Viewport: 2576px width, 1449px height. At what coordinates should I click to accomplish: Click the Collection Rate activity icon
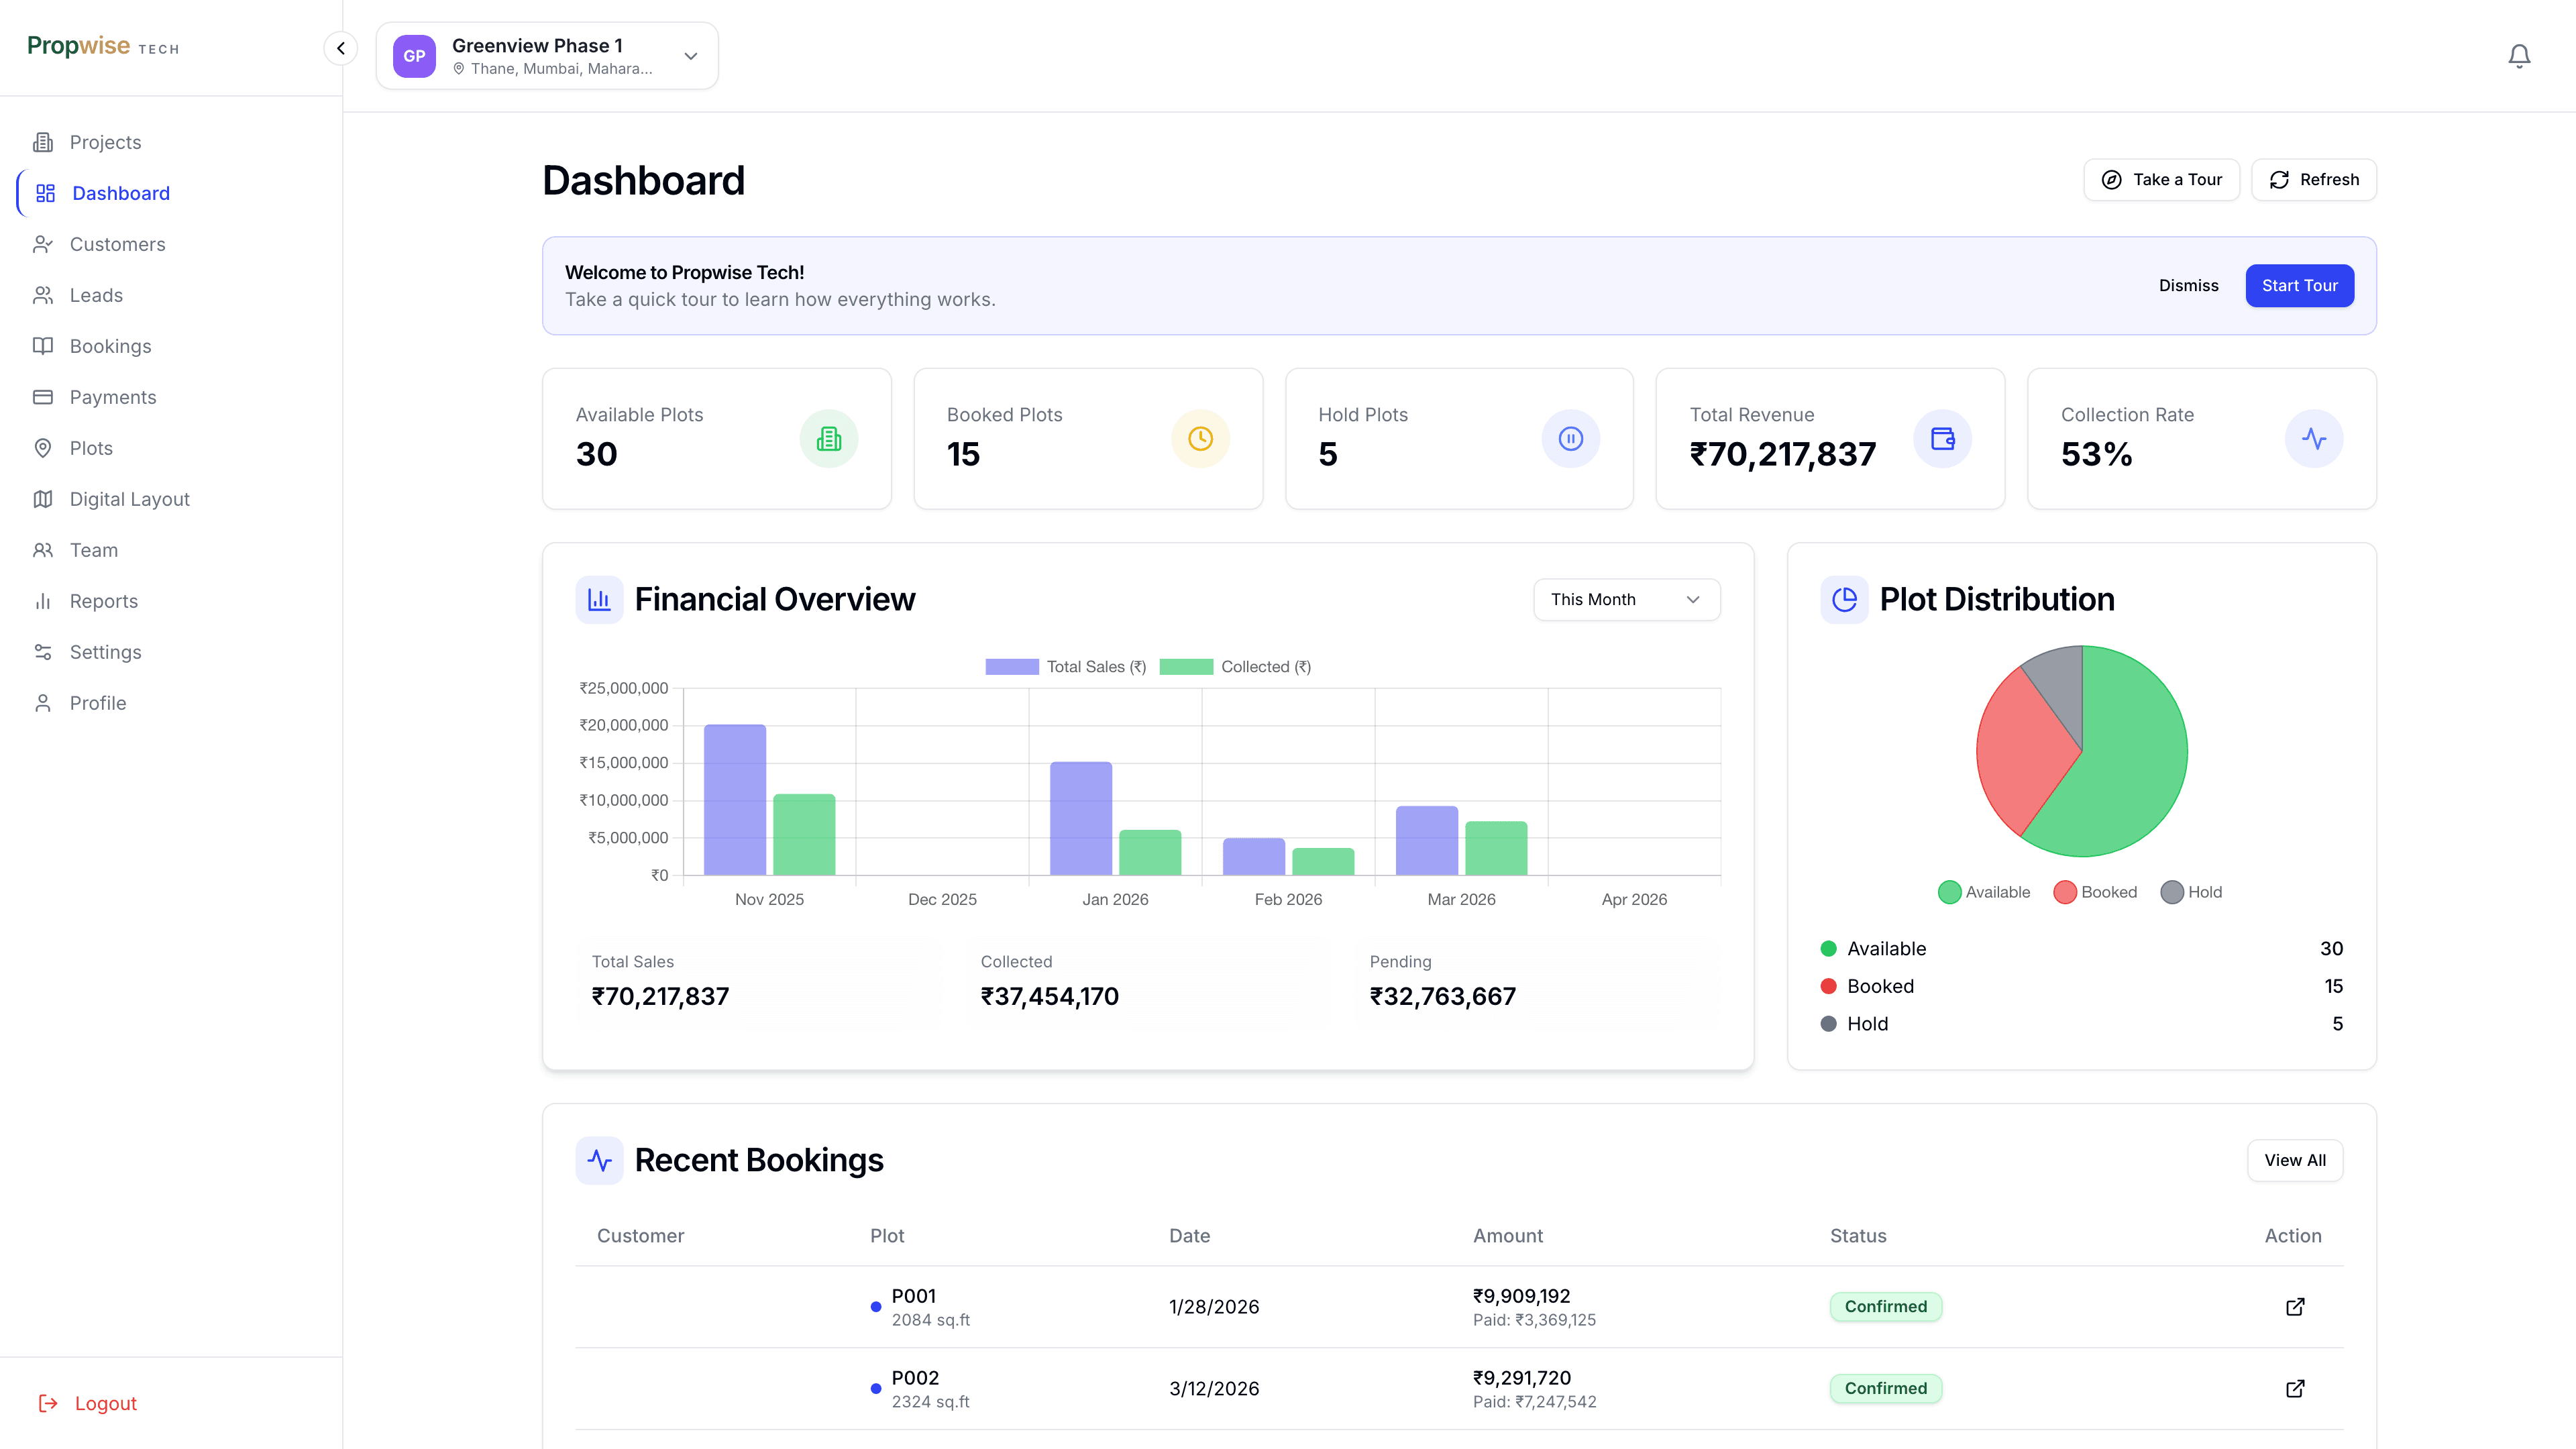[x=2314, y=438]
